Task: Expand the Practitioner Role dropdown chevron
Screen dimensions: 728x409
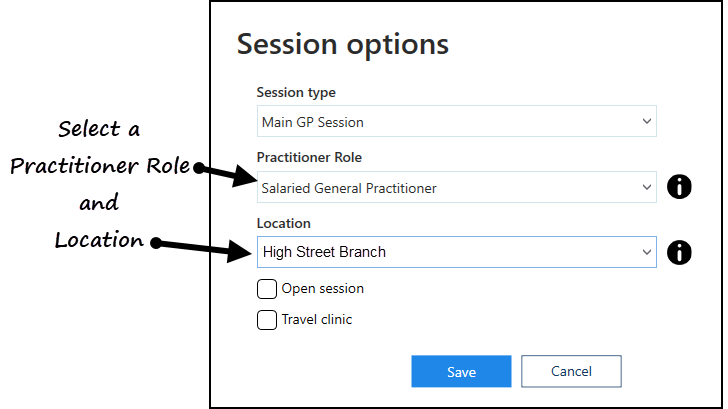Action: 647,187
